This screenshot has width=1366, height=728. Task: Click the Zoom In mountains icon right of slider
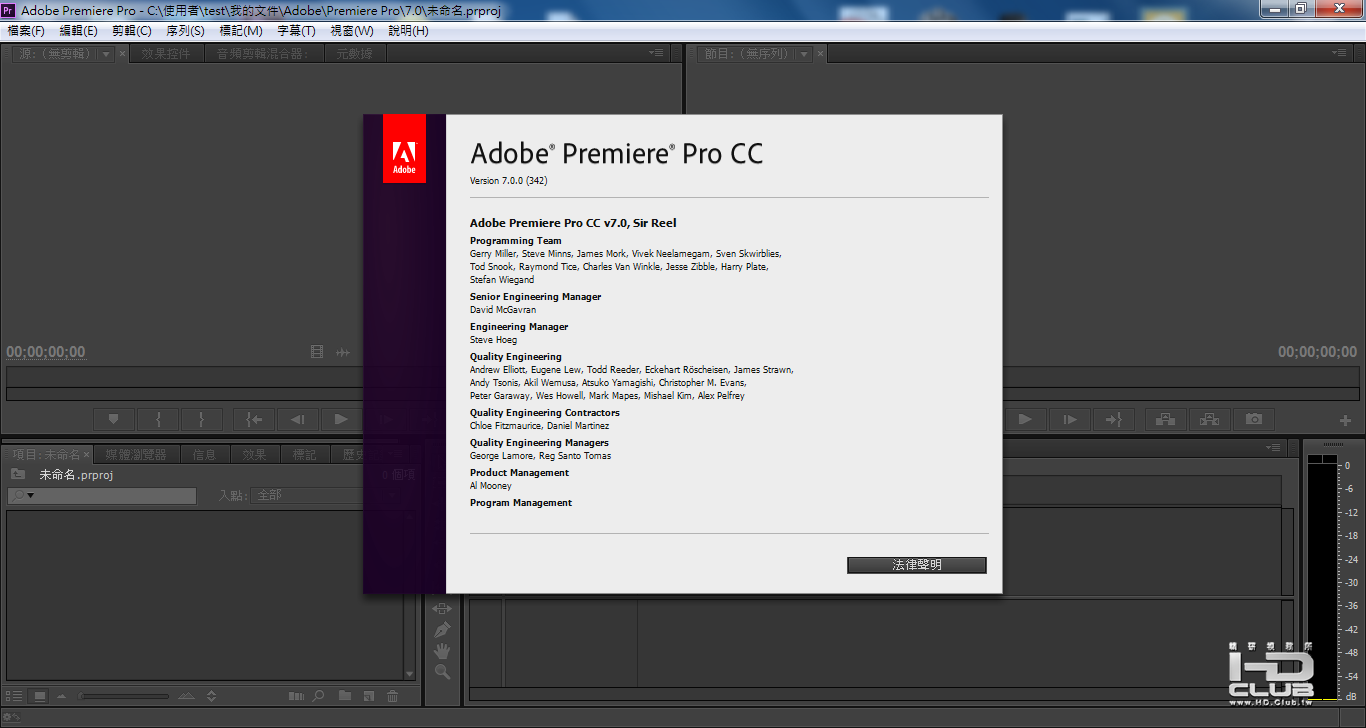(187, 696)
